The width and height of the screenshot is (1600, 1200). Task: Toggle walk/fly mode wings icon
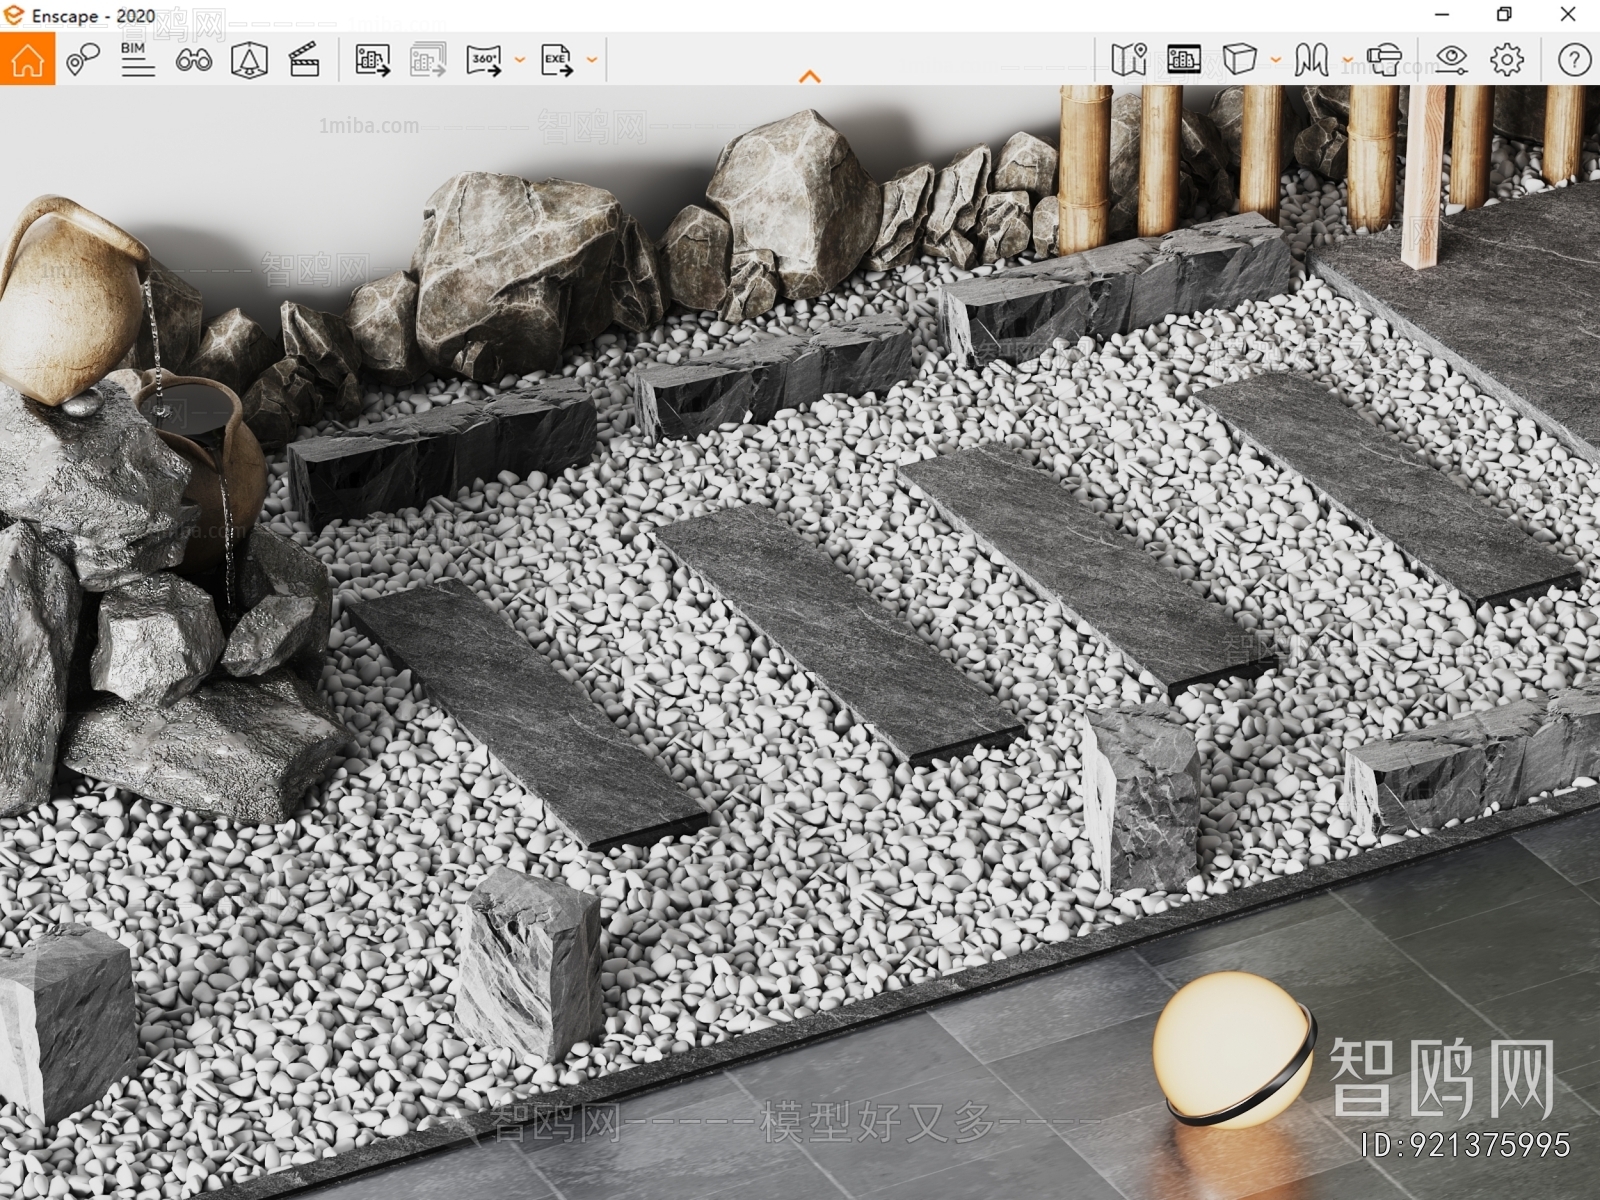pos(1311,60)
